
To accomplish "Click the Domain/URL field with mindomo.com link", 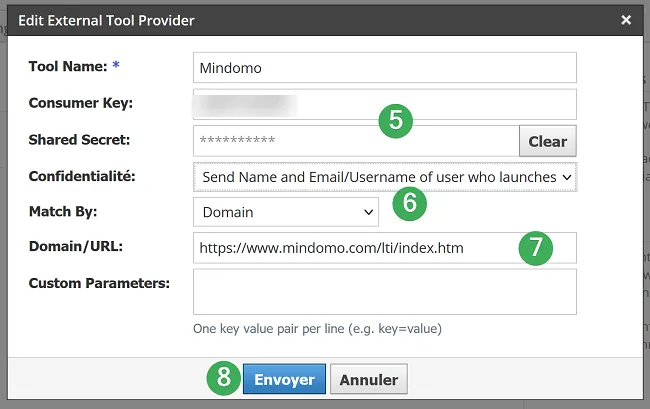I will coord(385,248).
